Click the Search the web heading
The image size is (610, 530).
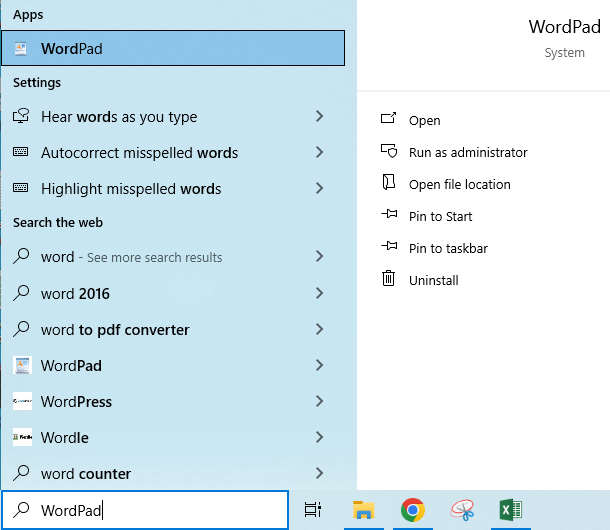58,222
